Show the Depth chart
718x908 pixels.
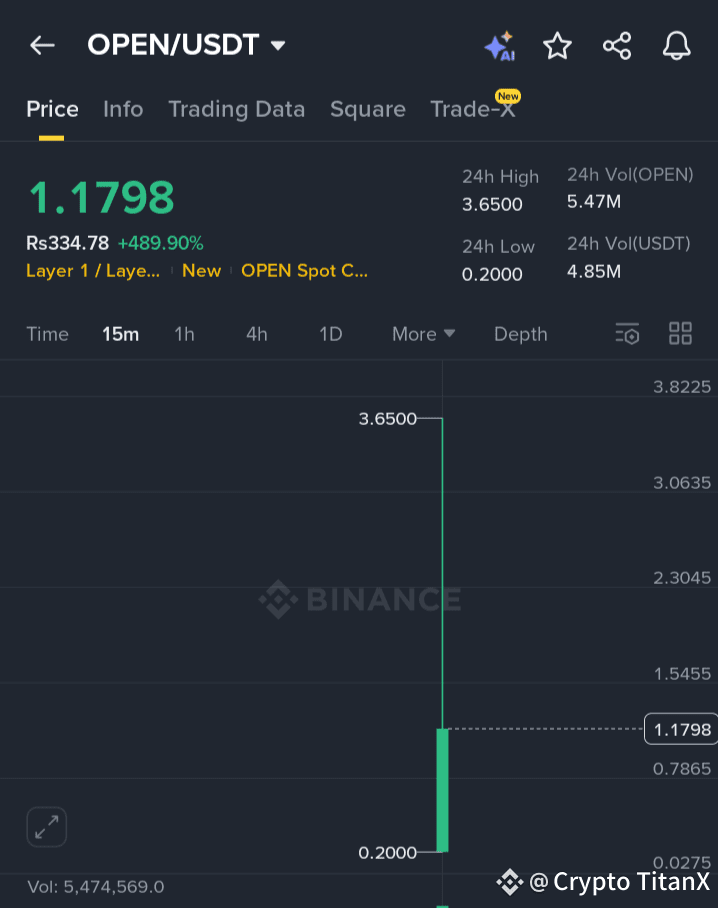point(521,334)
